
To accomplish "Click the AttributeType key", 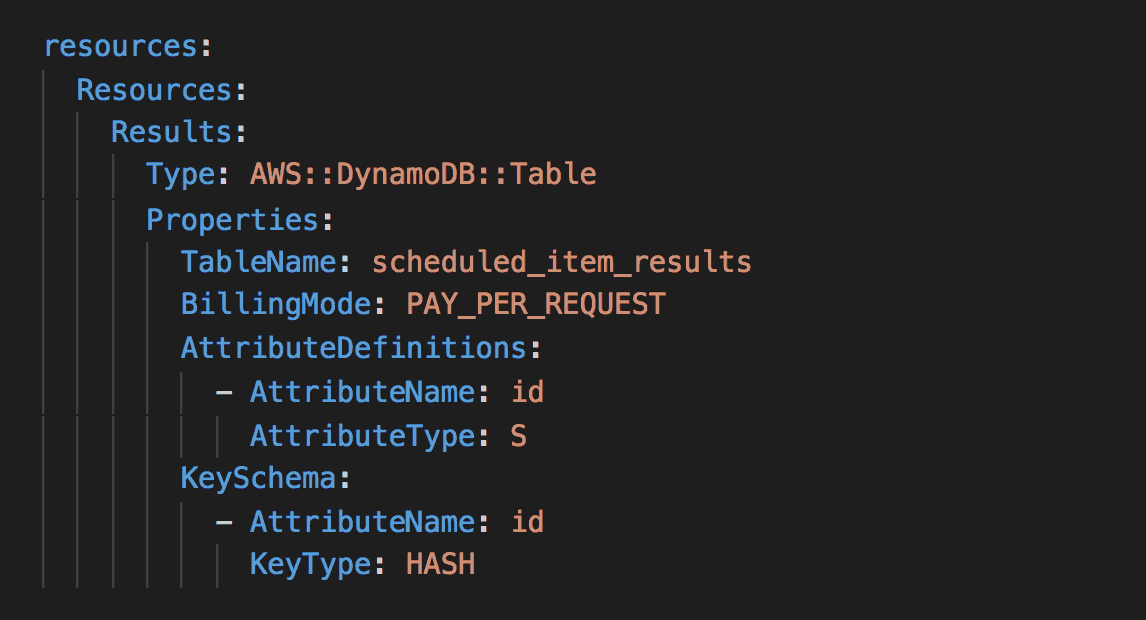I will (361, 435).
